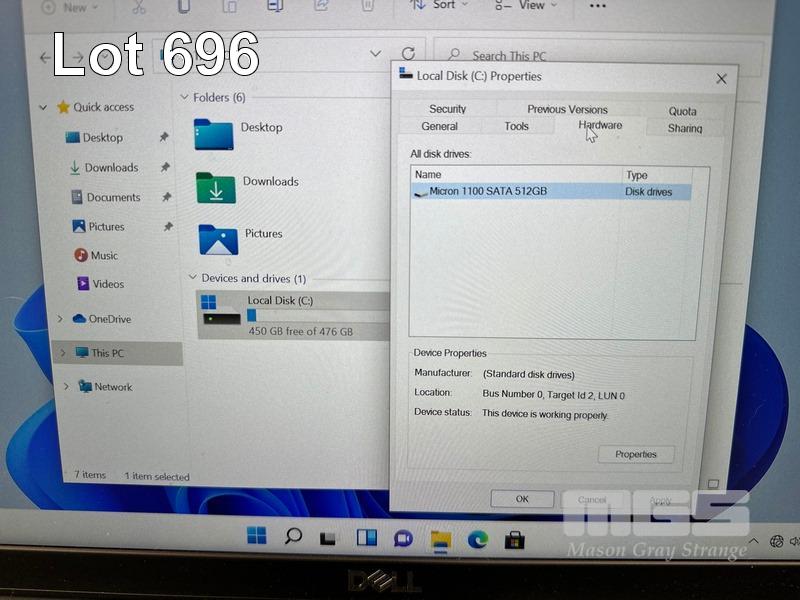
Task: Open File Explorer from the taskbar
Action: pos(441,540)
